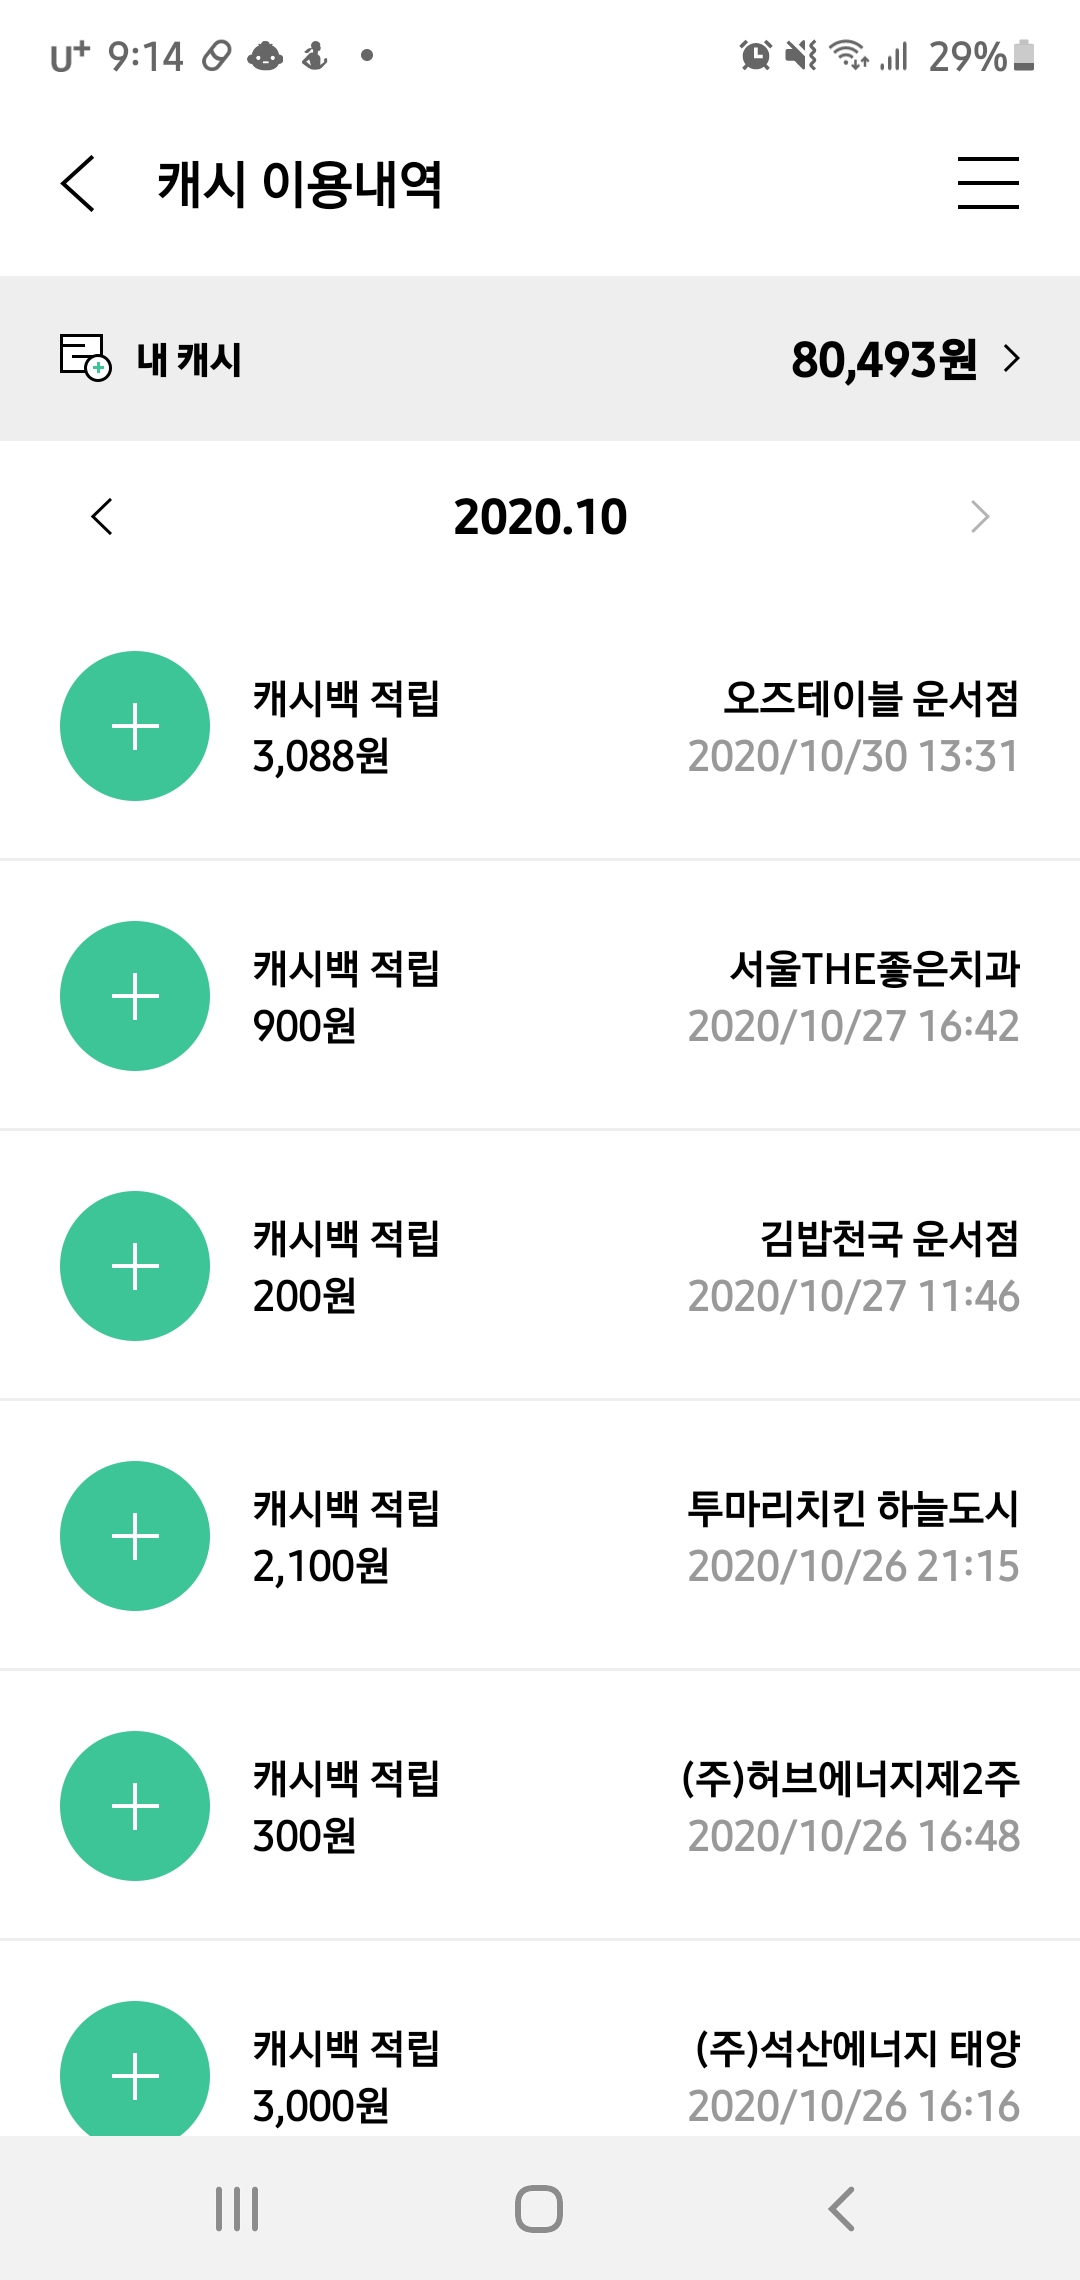Open the 3,088원 캐시백 적립 entry

coord(345,727)
